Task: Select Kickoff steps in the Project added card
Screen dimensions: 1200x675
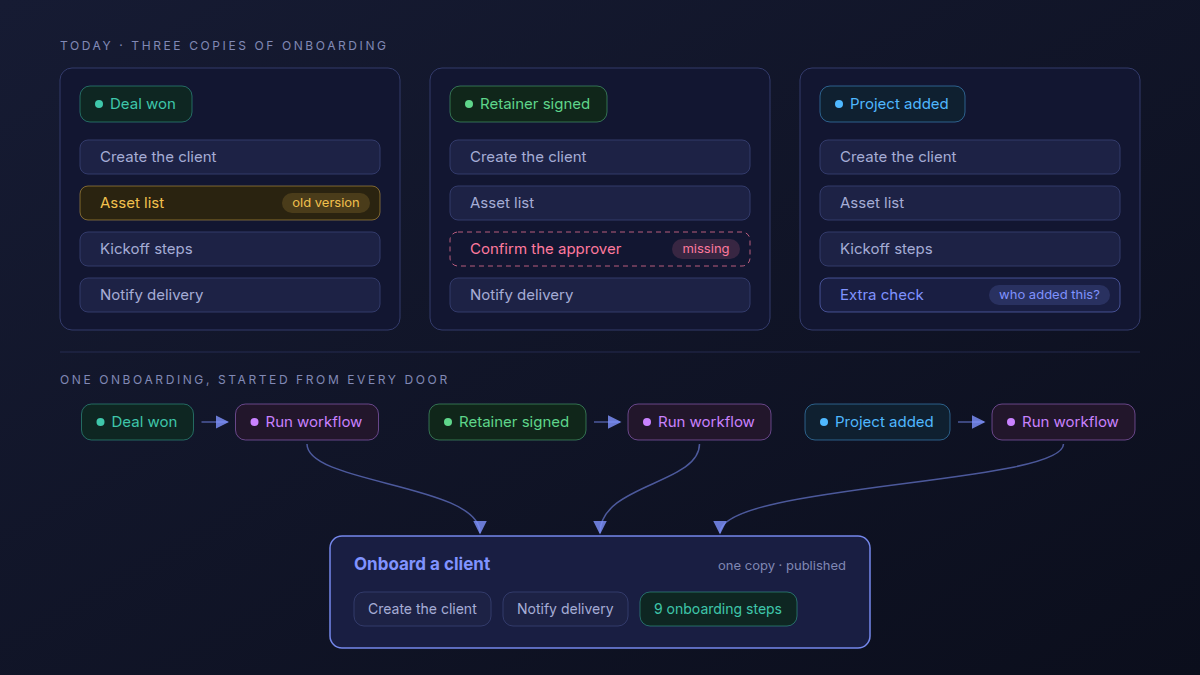Action: pos(970,249)
